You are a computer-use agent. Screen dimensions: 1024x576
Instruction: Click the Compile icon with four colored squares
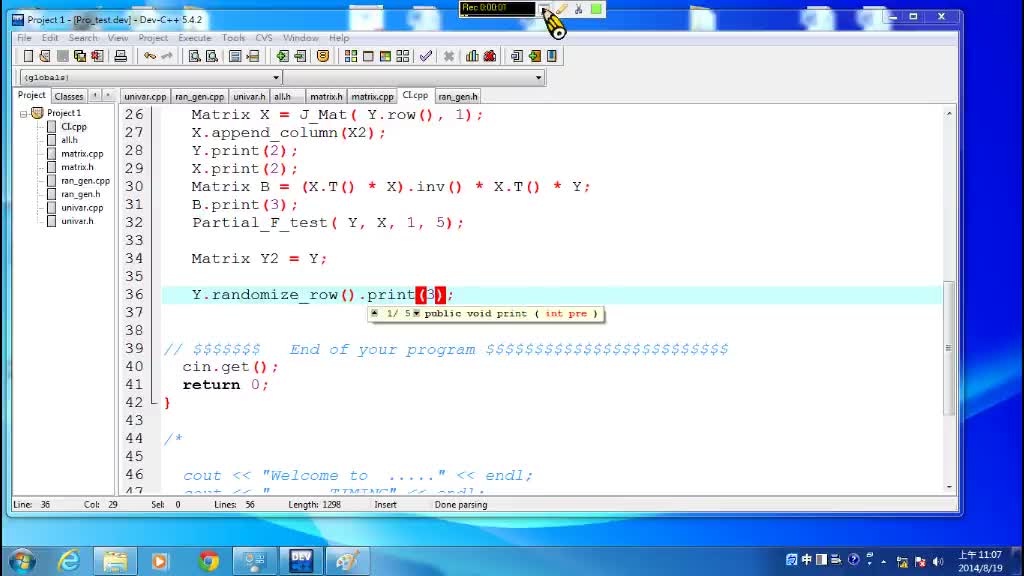(x=351, y=56)
